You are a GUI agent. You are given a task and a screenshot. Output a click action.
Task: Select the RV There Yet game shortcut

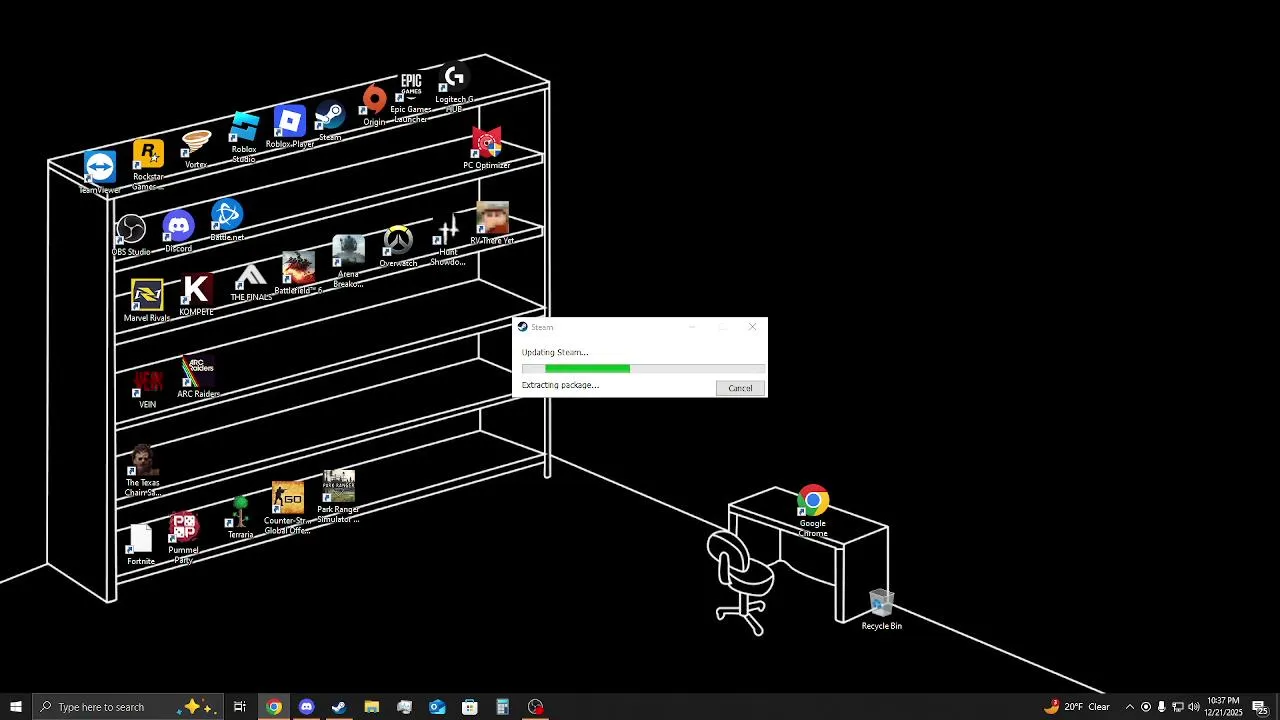point(492,224)
